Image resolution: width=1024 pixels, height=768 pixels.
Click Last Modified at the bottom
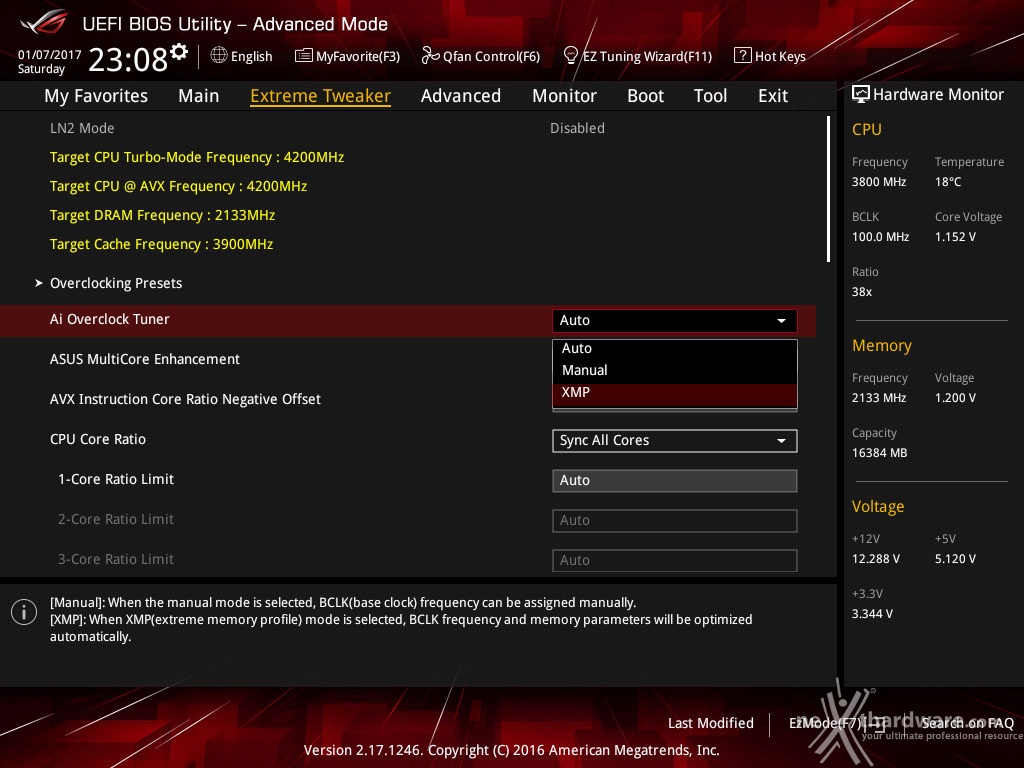click(711, 723)
